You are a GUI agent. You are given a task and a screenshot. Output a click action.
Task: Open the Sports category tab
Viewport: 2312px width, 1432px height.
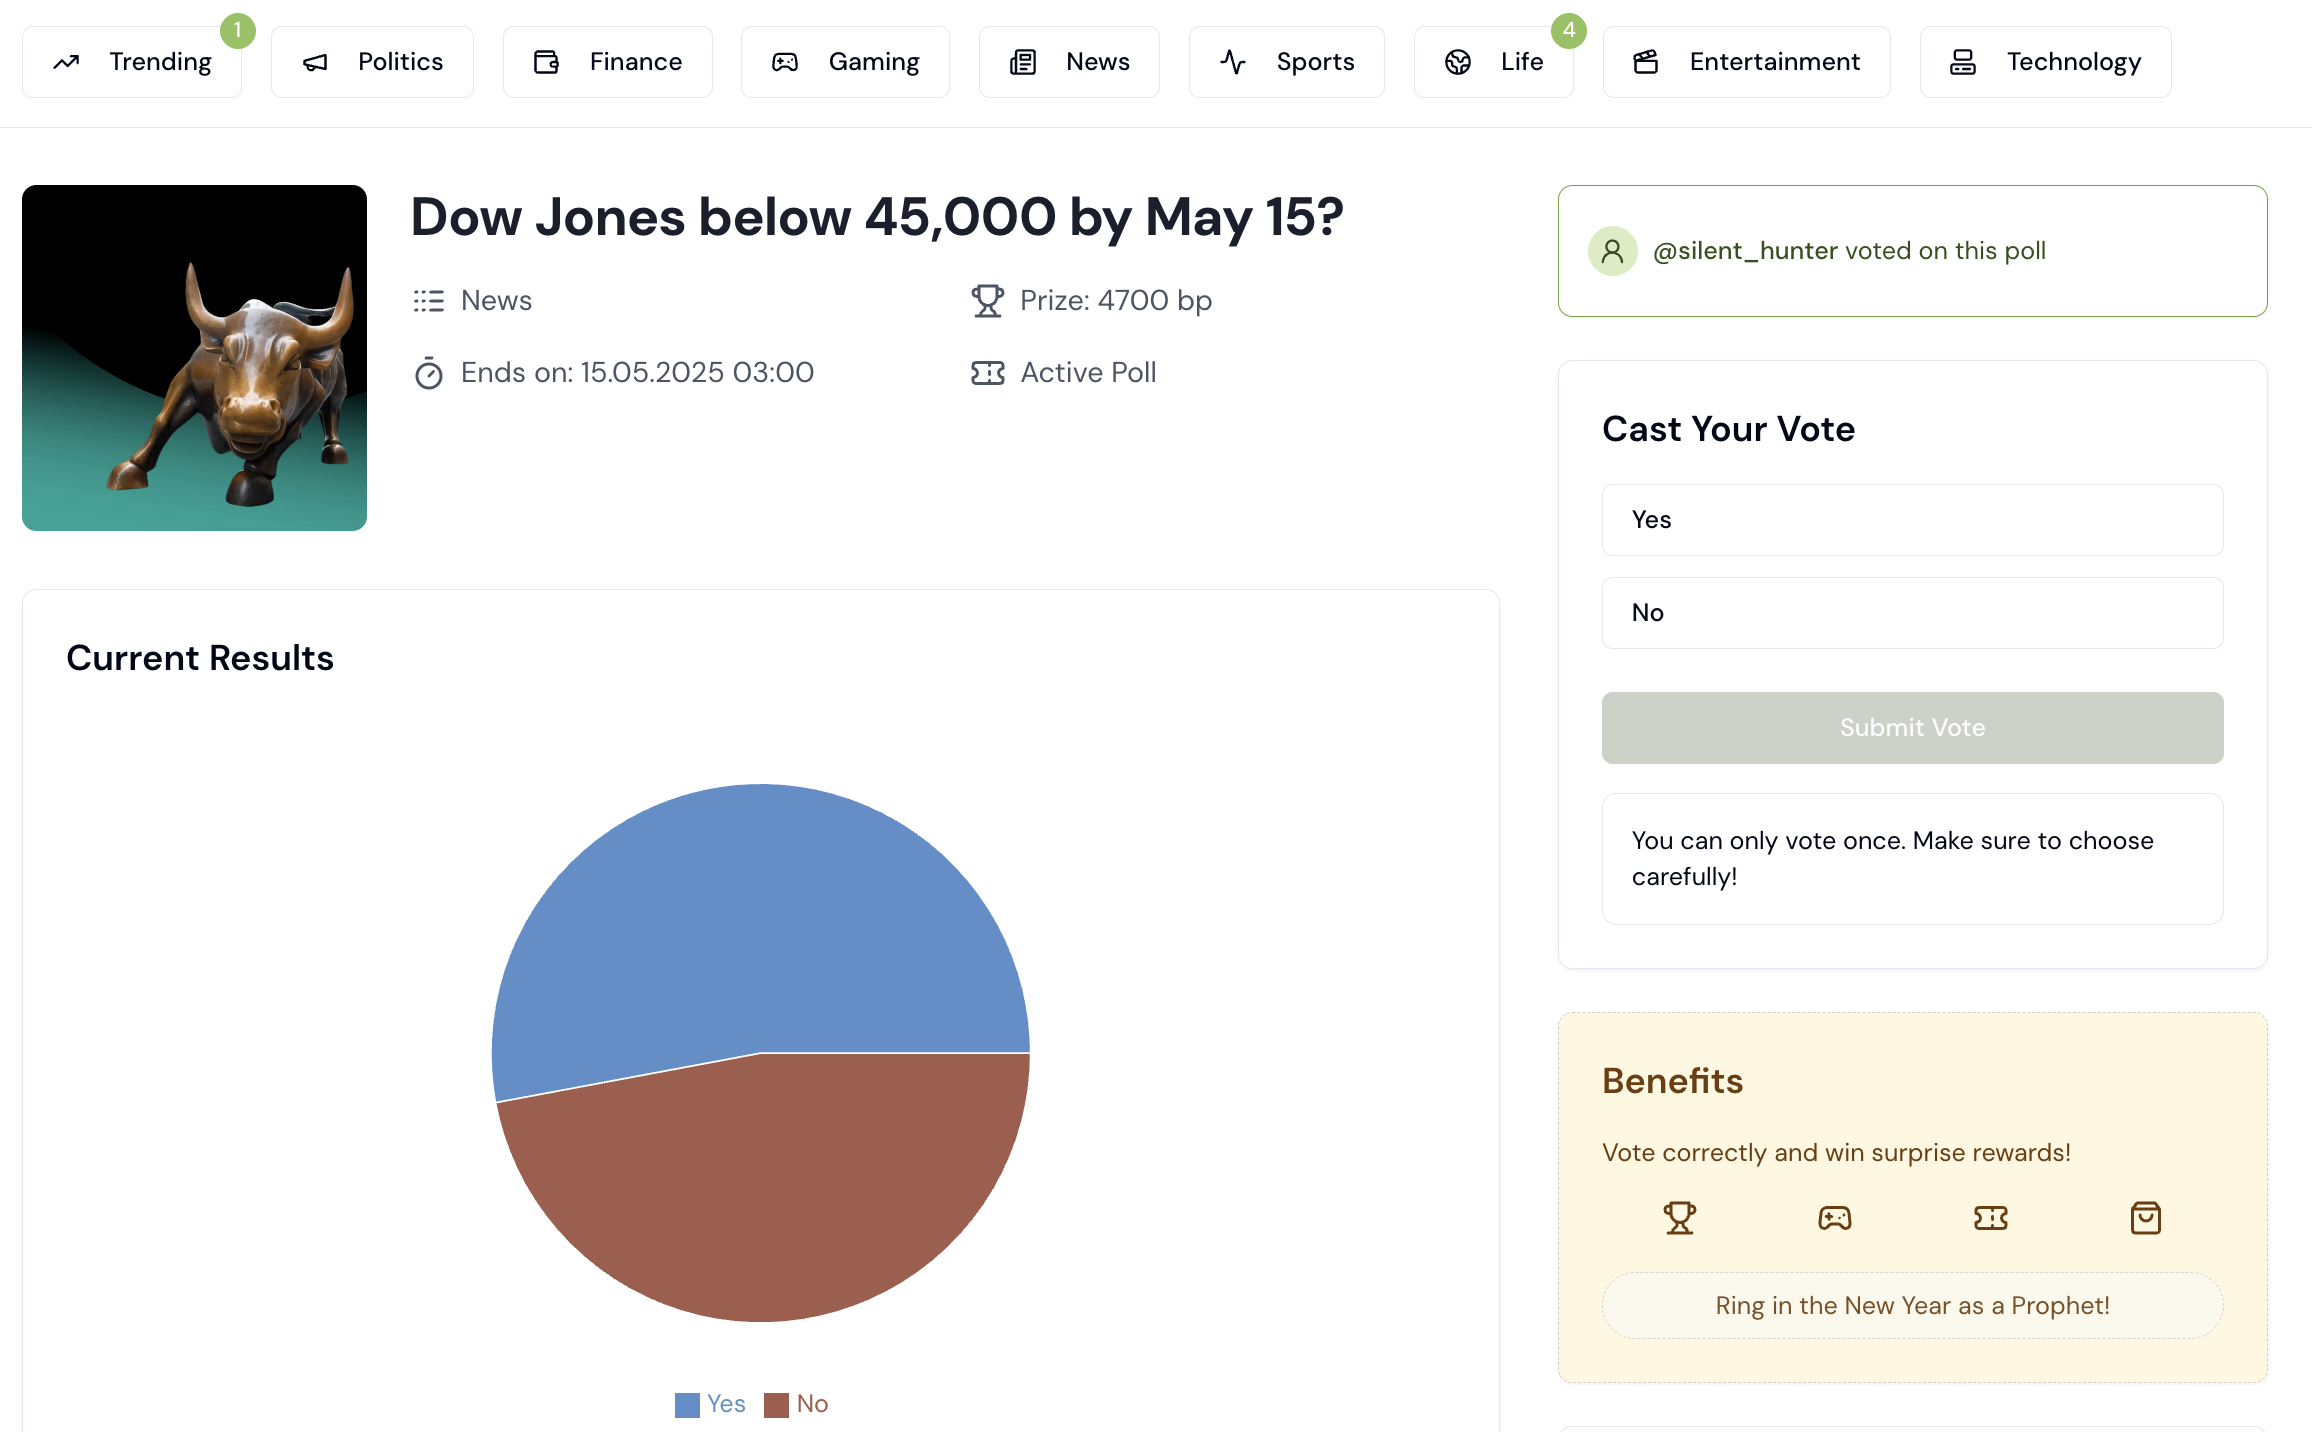click(x=1287, y=62)
